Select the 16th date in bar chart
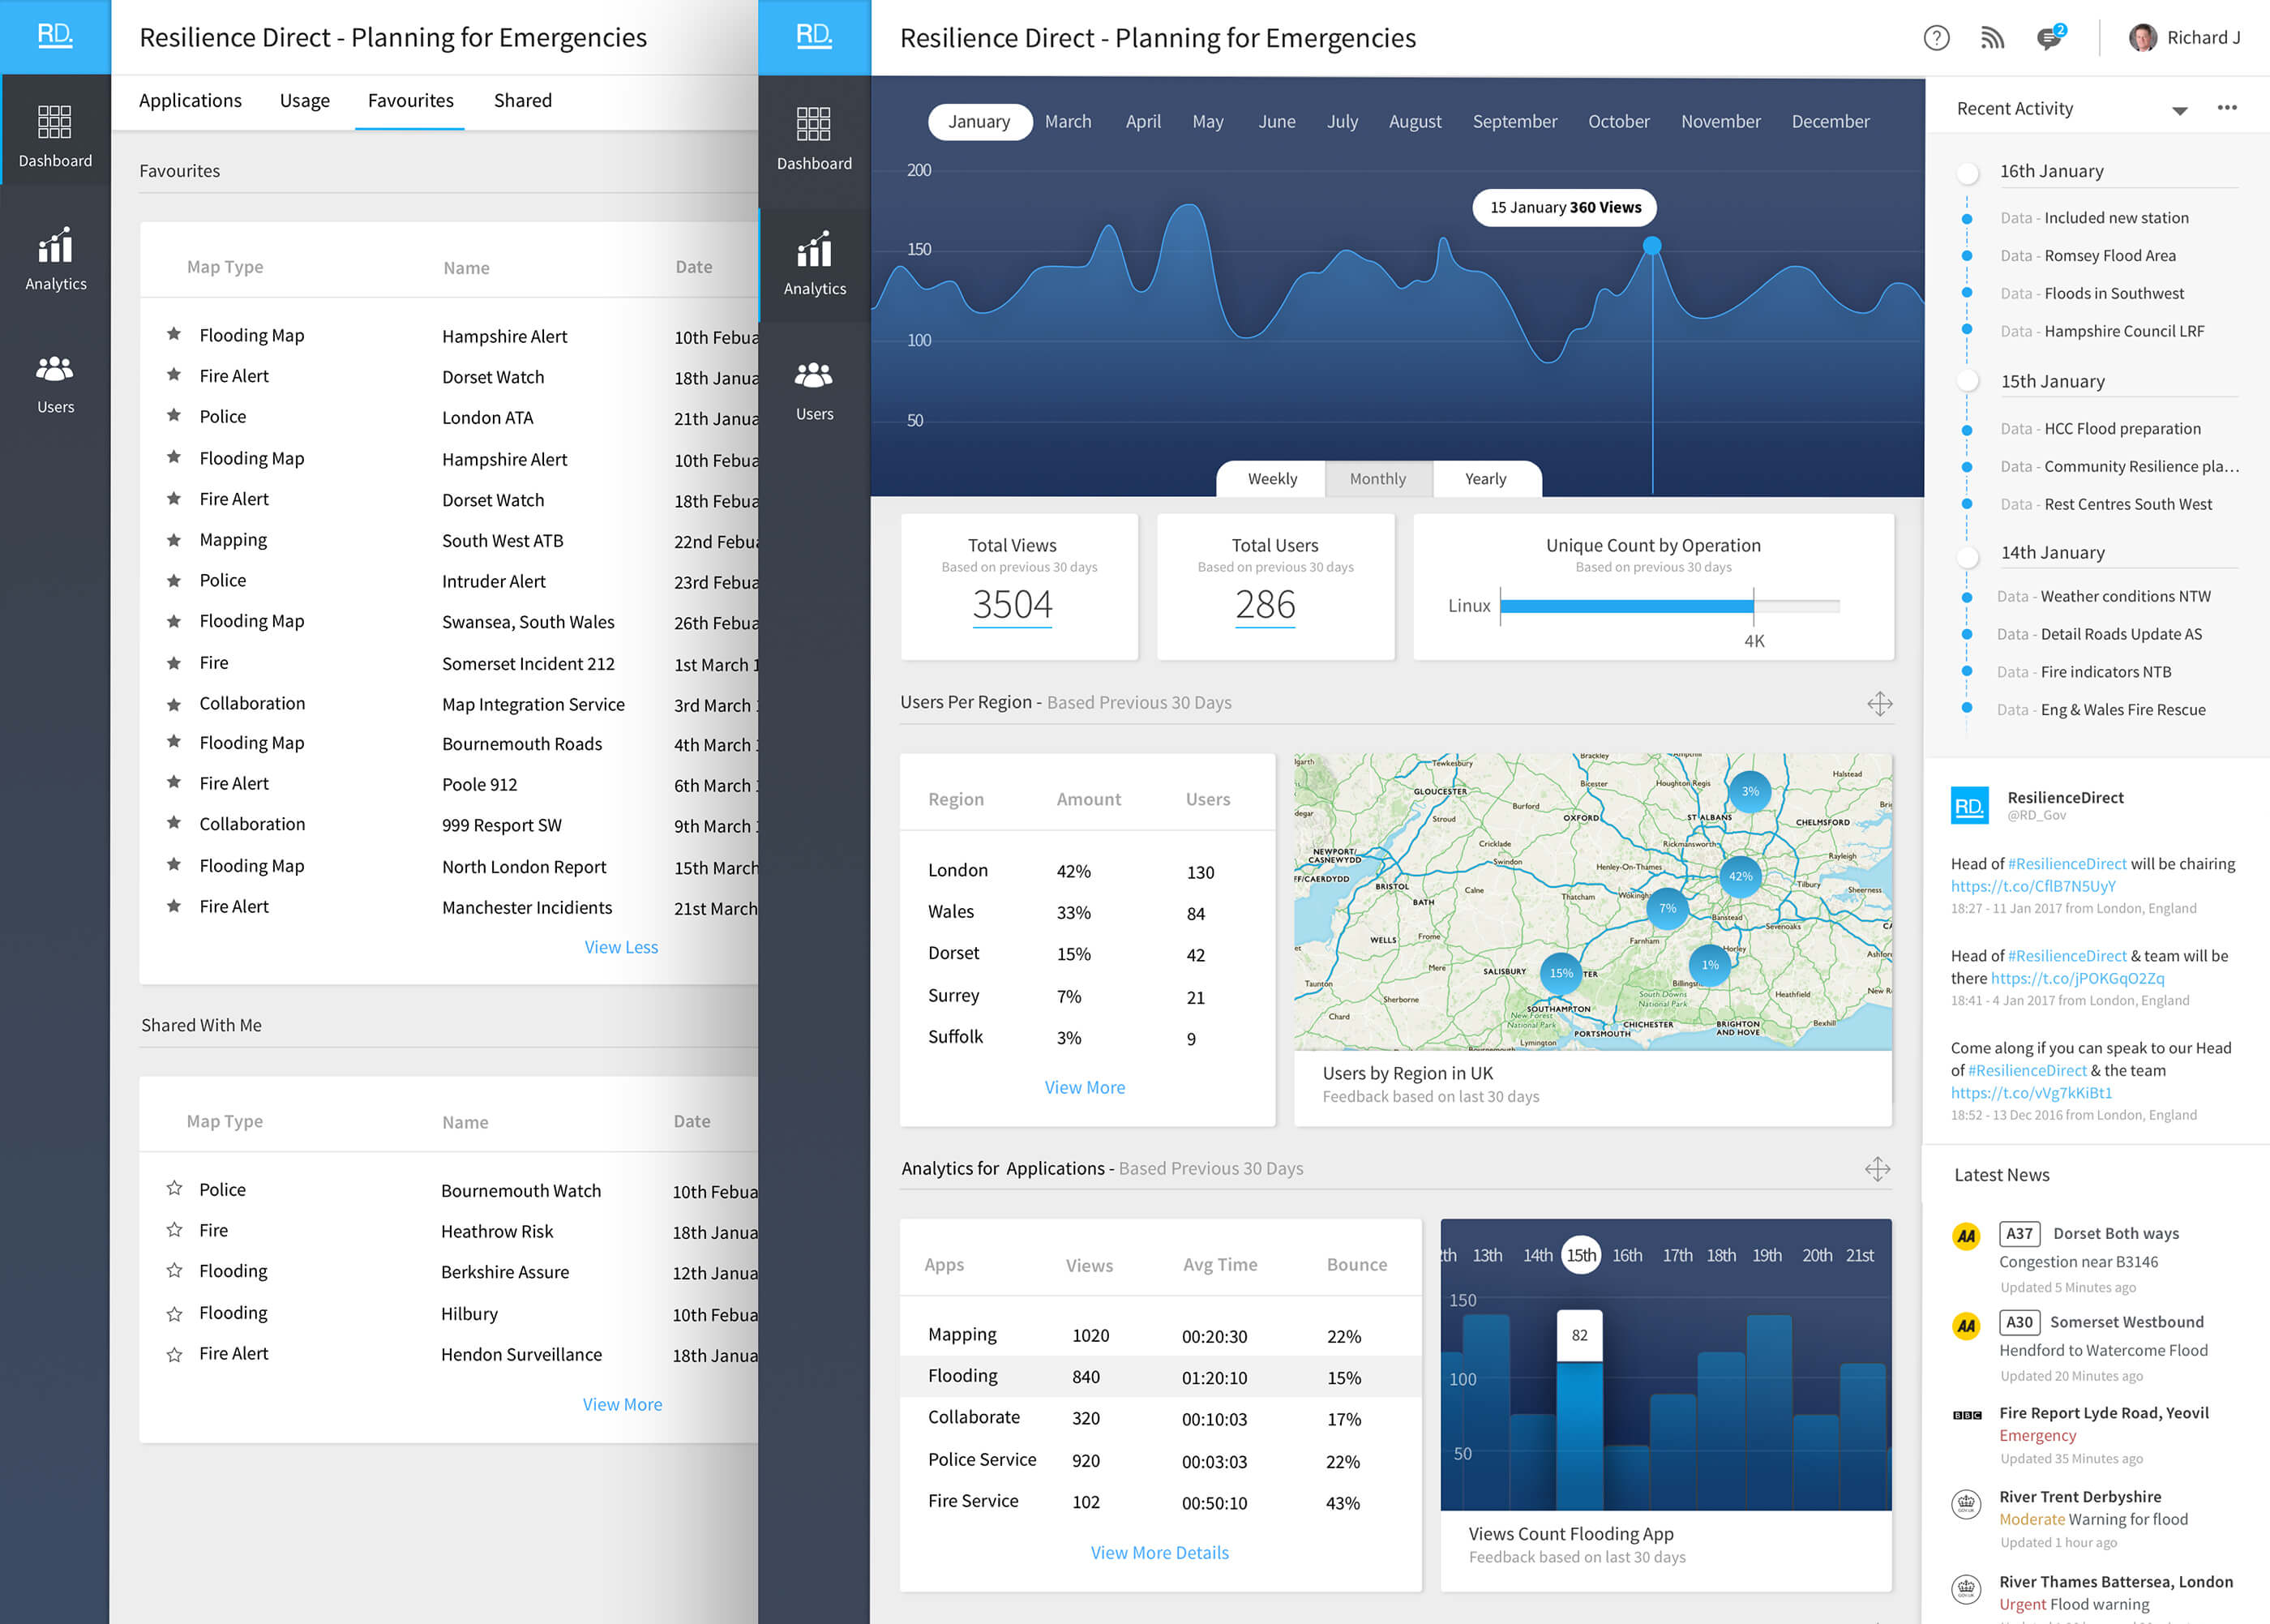 click(1626, 1255)
